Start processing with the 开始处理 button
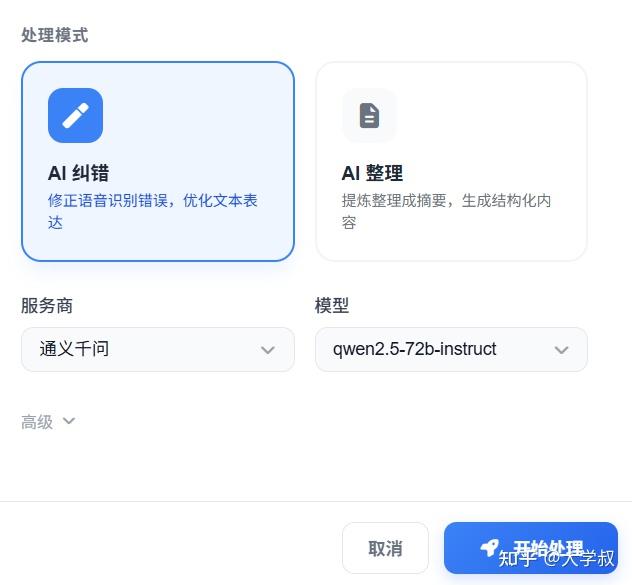 coord(531,548)
